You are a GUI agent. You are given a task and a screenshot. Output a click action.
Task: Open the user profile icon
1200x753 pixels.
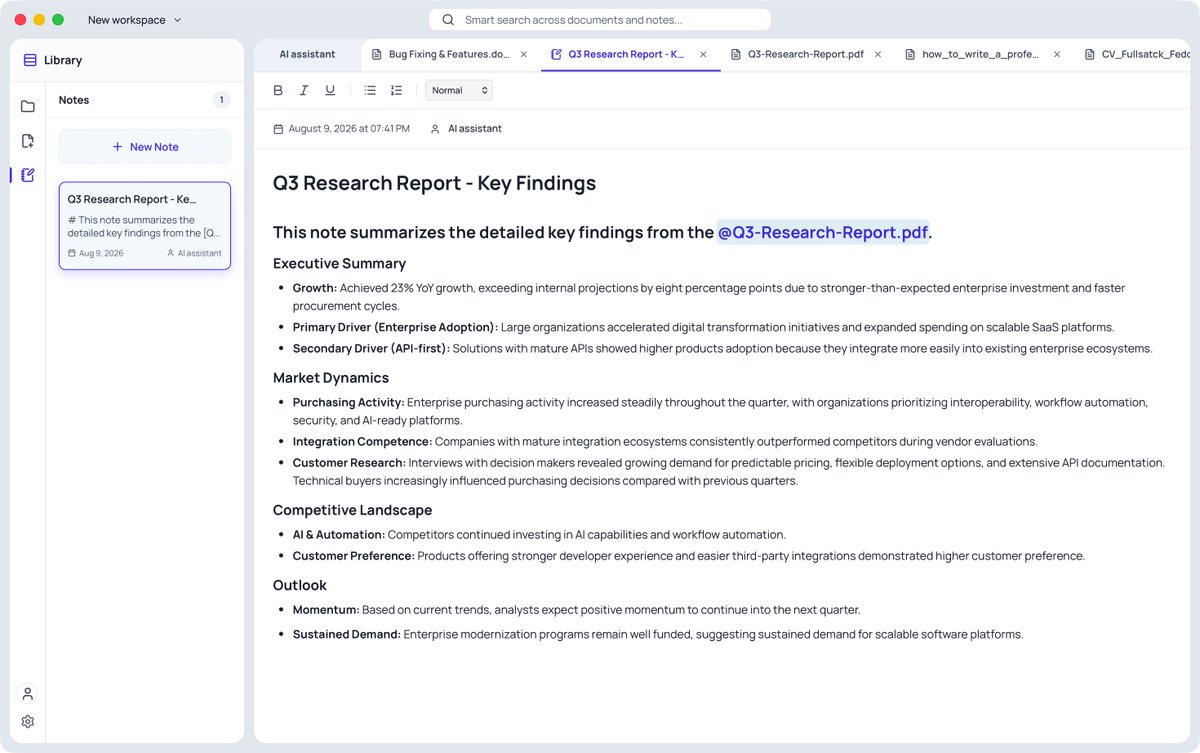[28, 693]
